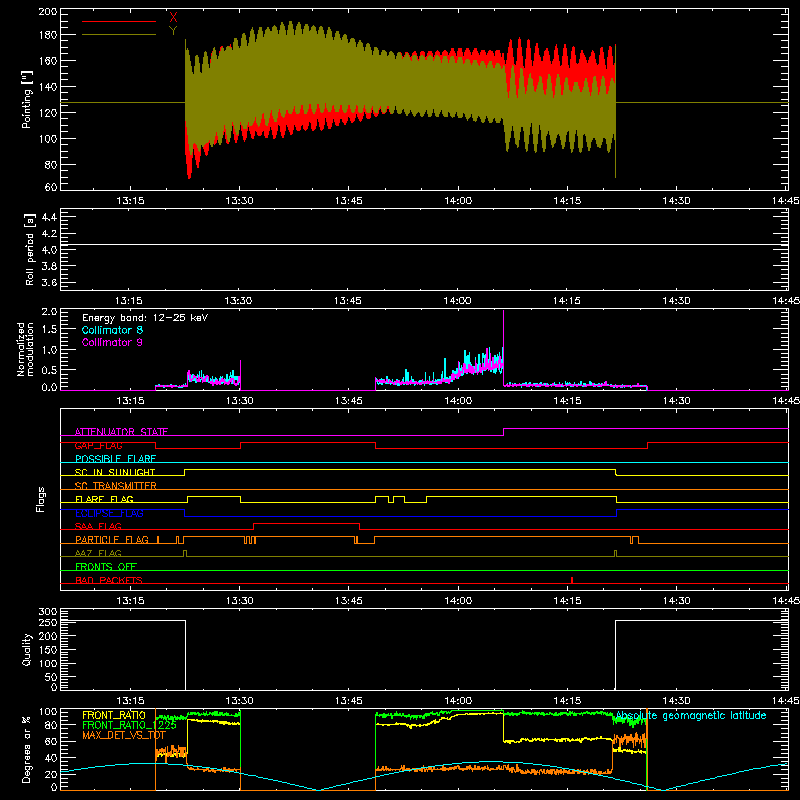This screenshot has height=800, width=800.
Task: Select the PARTICLE_FLAG label
Action: (112, 539)
